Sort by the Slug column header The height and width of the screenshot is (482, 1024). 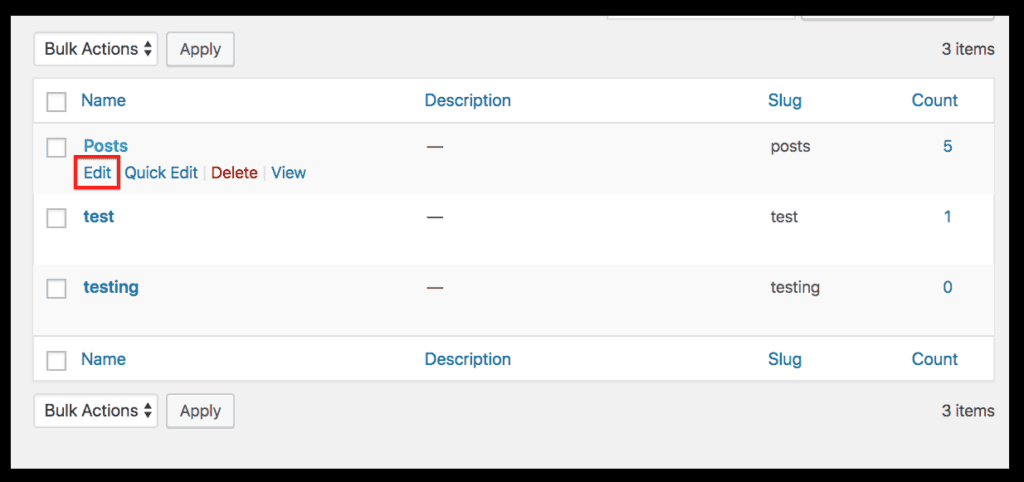click(784, 100)
